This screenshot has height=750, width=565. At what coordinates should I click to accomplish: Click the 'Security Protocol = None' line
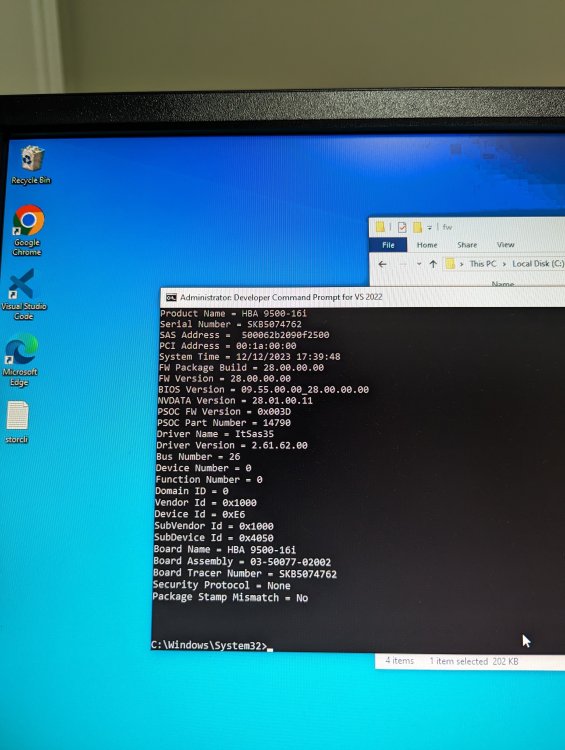click(x=221, y=585)
